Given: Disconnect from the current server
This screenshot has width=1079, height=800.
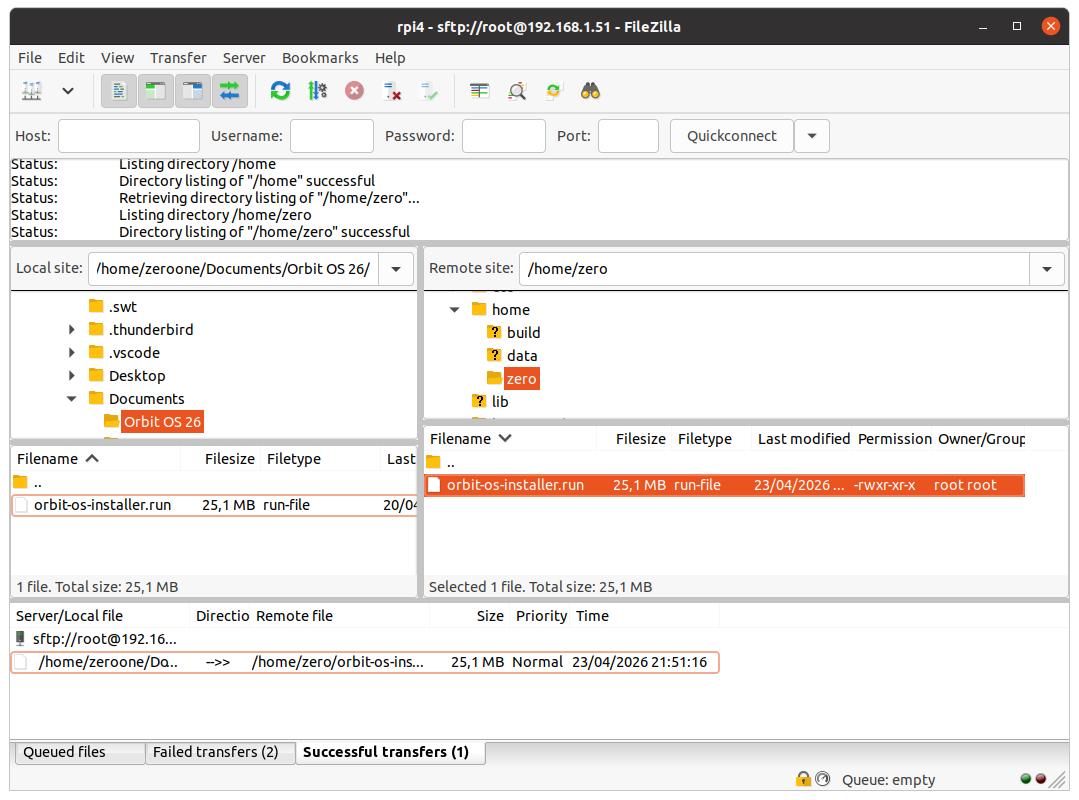Looking at the screenshot, I should (x=391, y=91).
